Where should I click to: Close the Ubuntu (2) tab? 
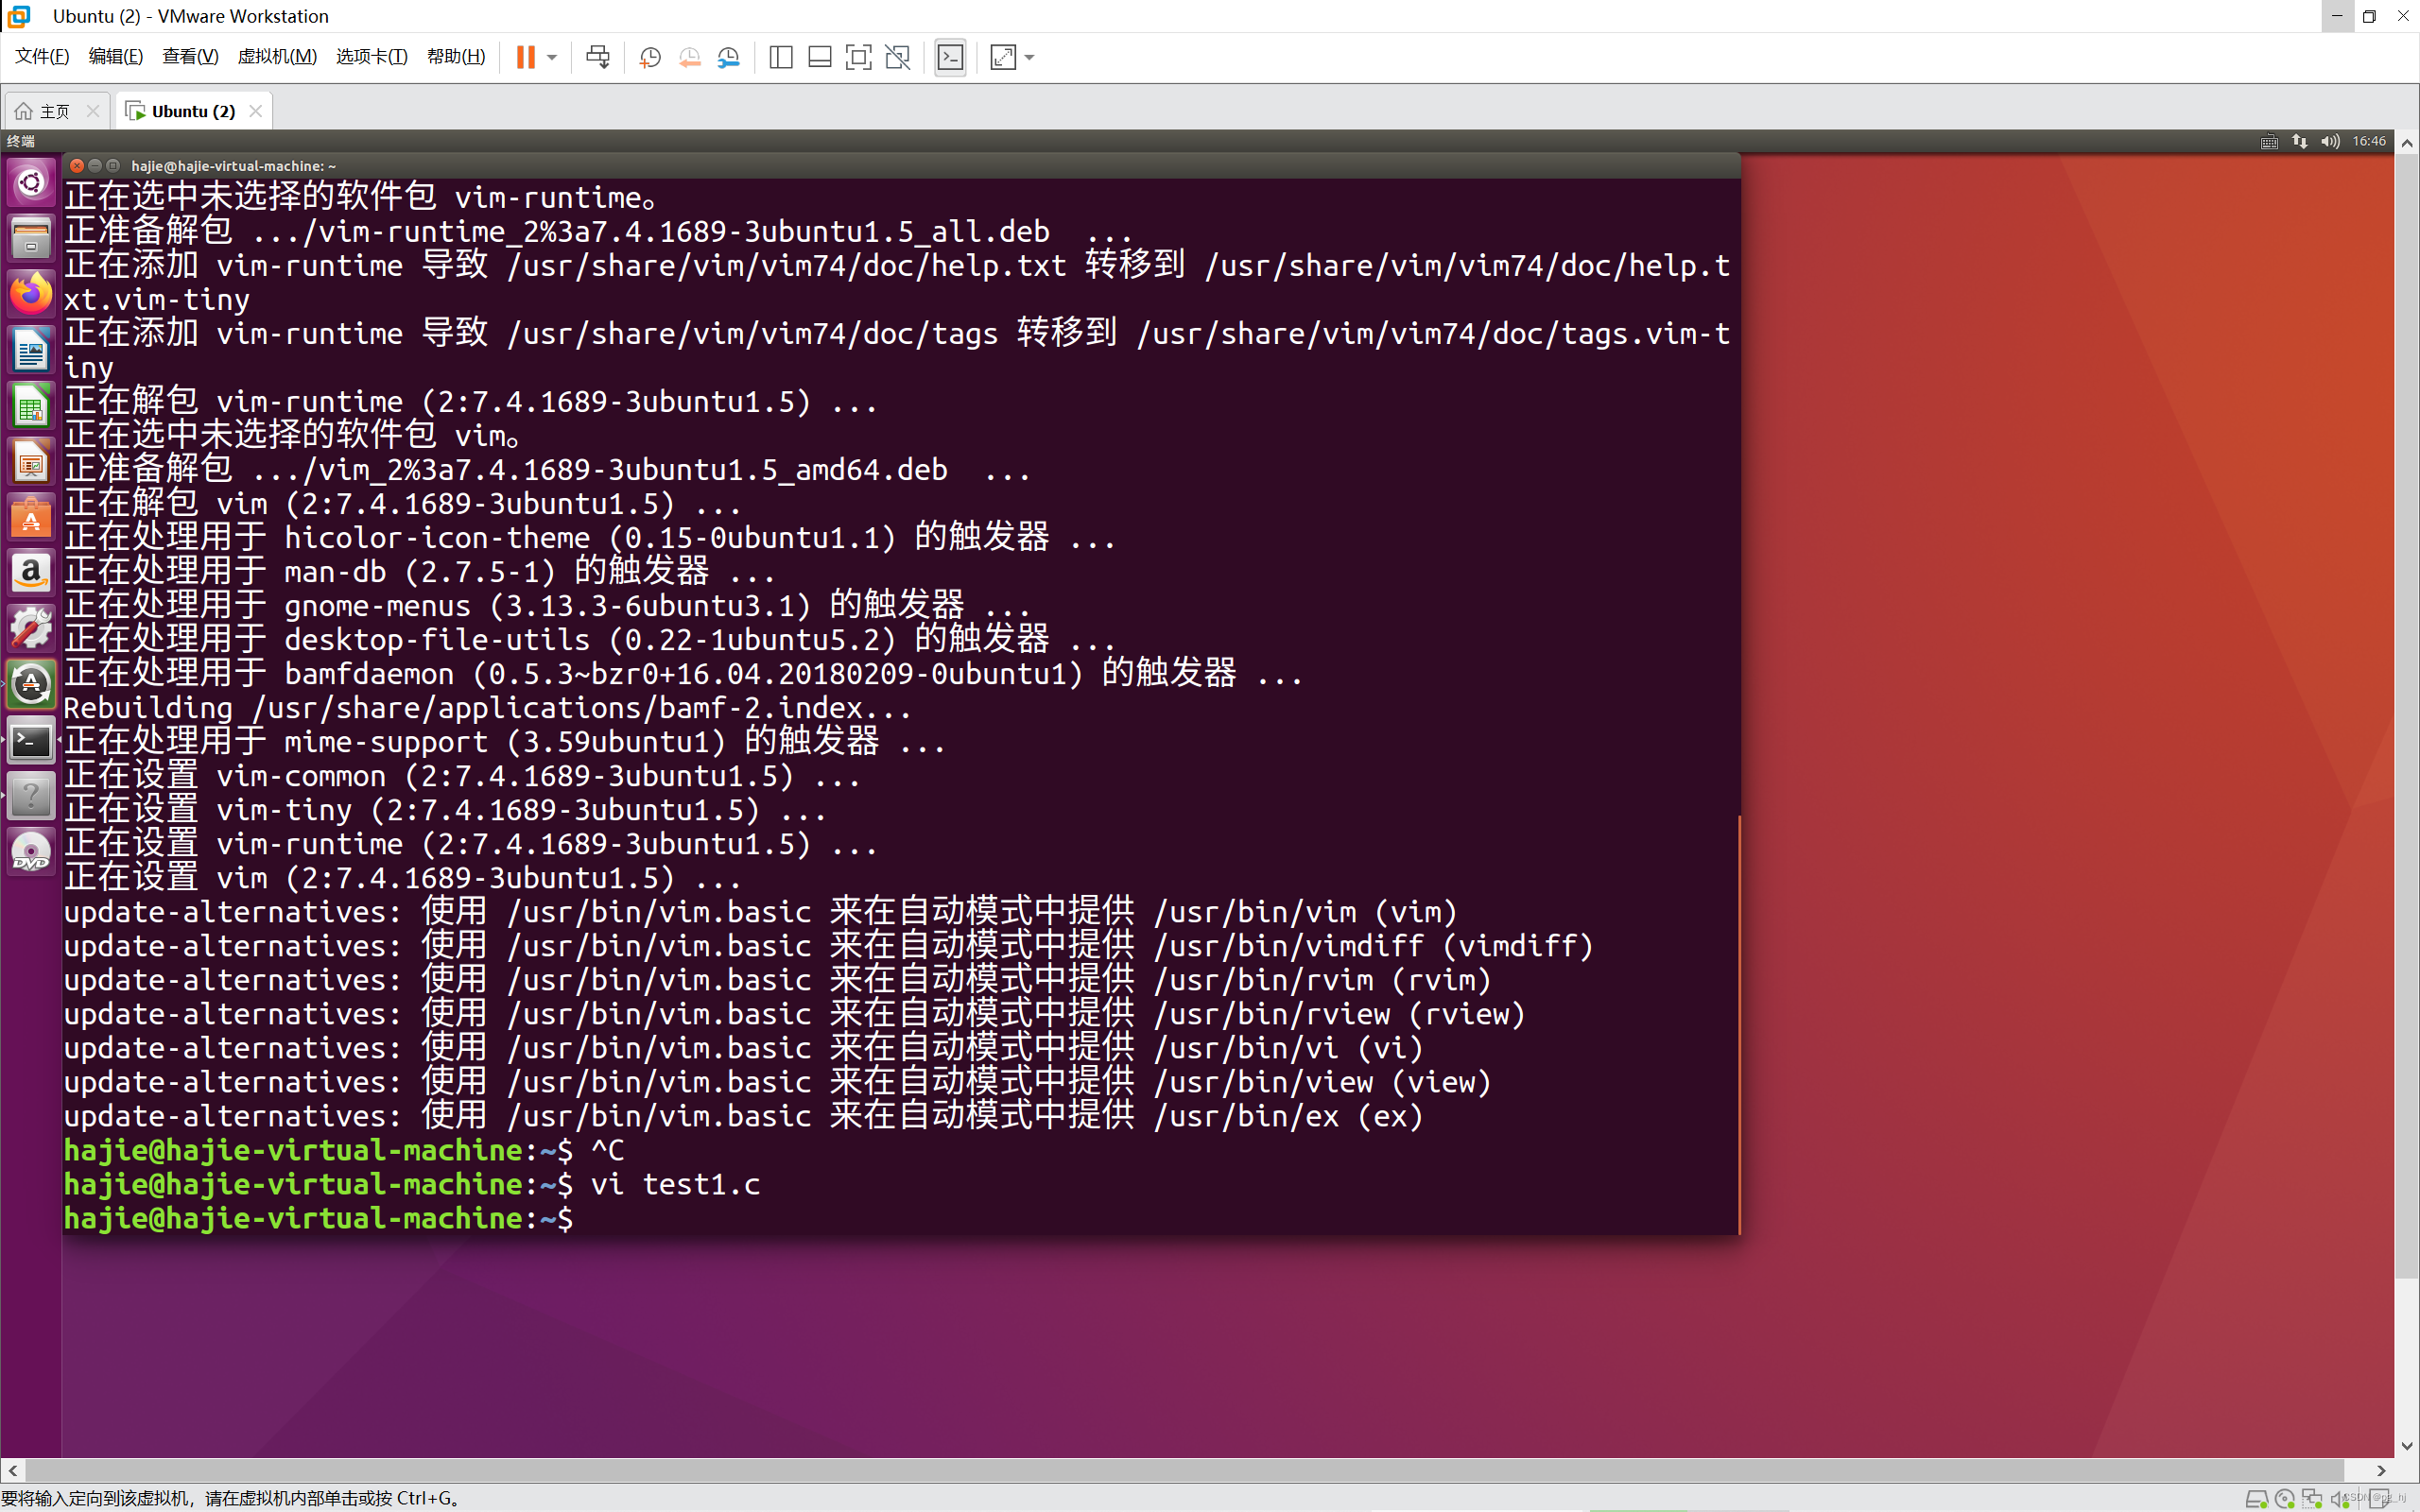click(x=256, y=111)
